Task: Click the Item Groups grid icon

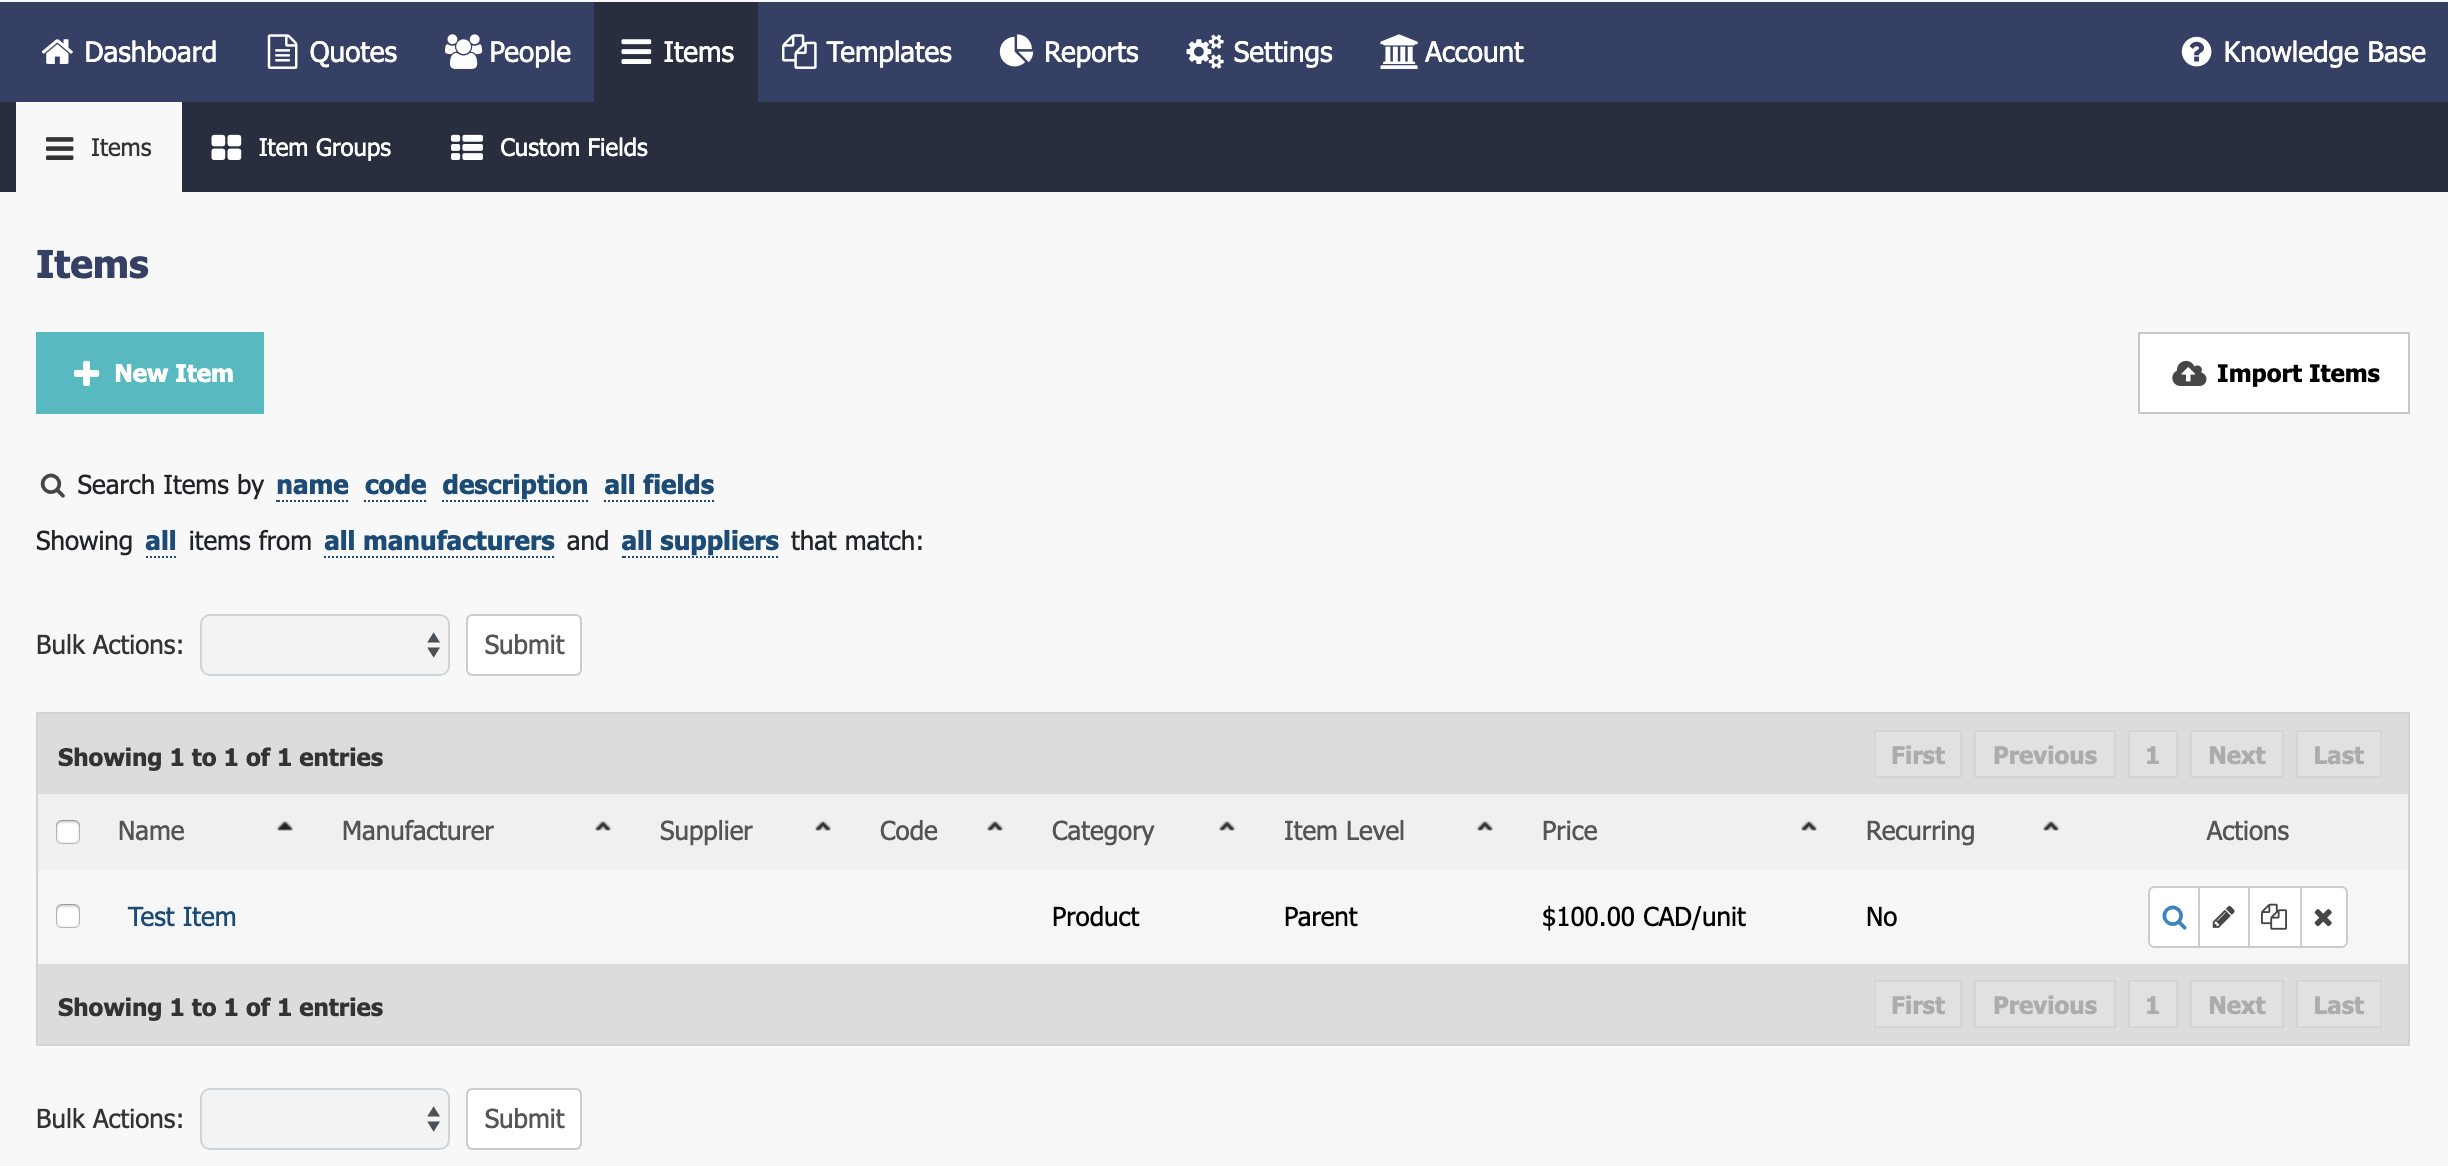Action: [226, 148]
